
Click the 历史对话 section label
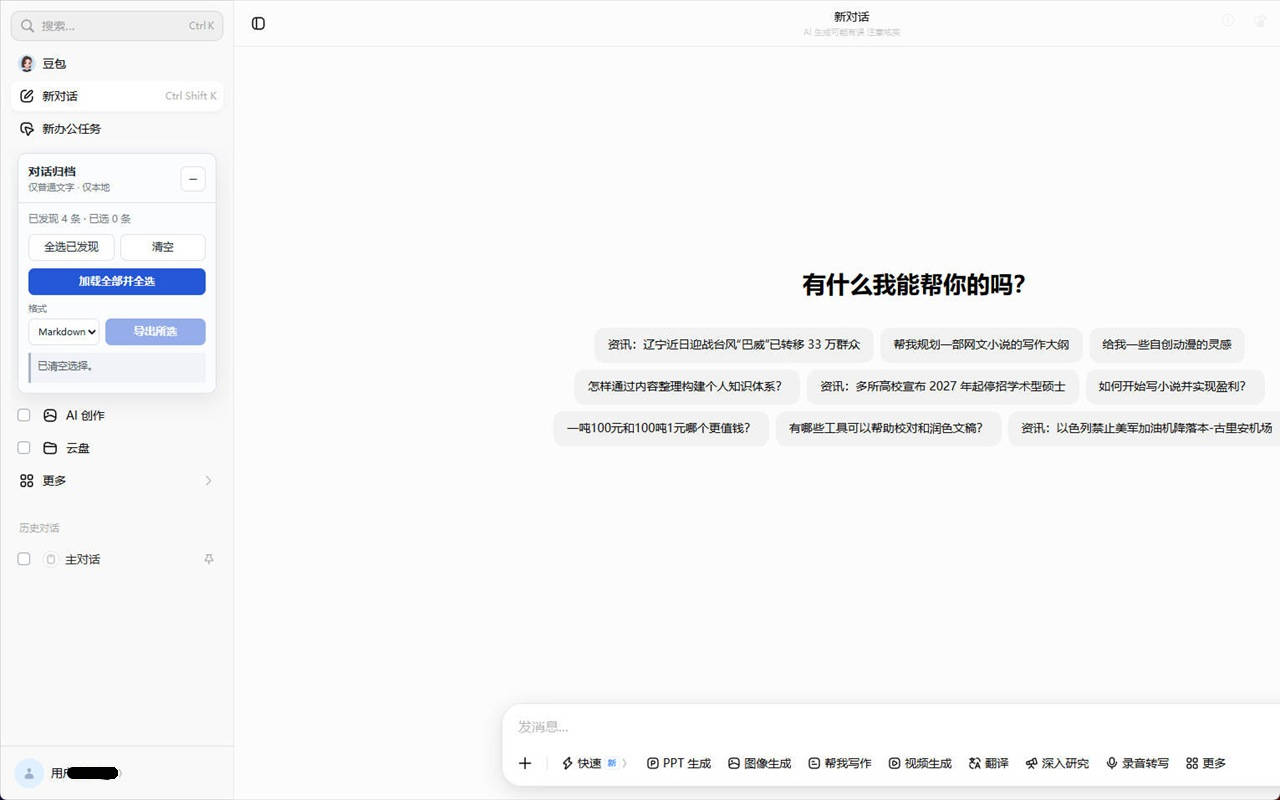coord(40,528)
